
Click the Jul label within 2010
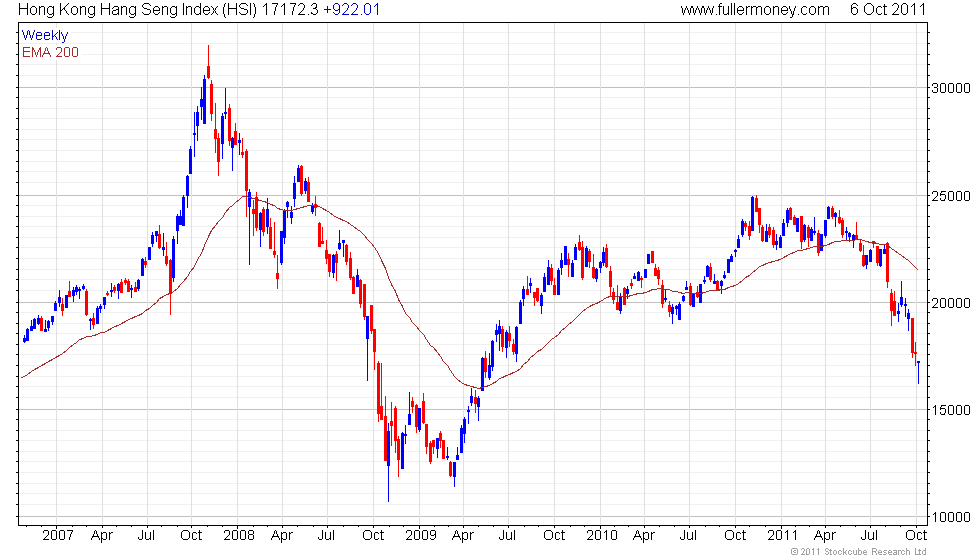click(688, 535)
